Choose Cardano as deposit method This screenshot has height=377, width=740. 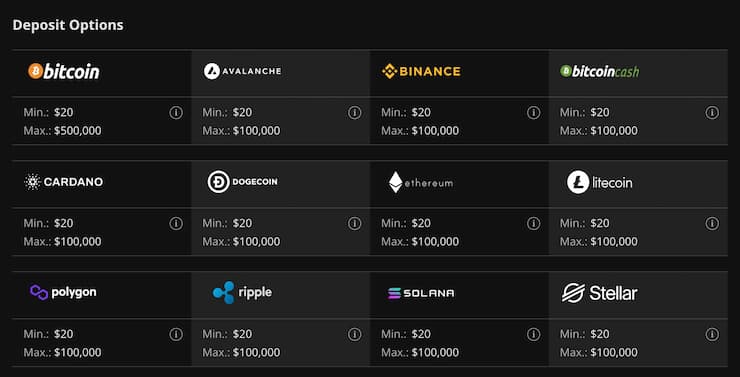tap(64, 182)
